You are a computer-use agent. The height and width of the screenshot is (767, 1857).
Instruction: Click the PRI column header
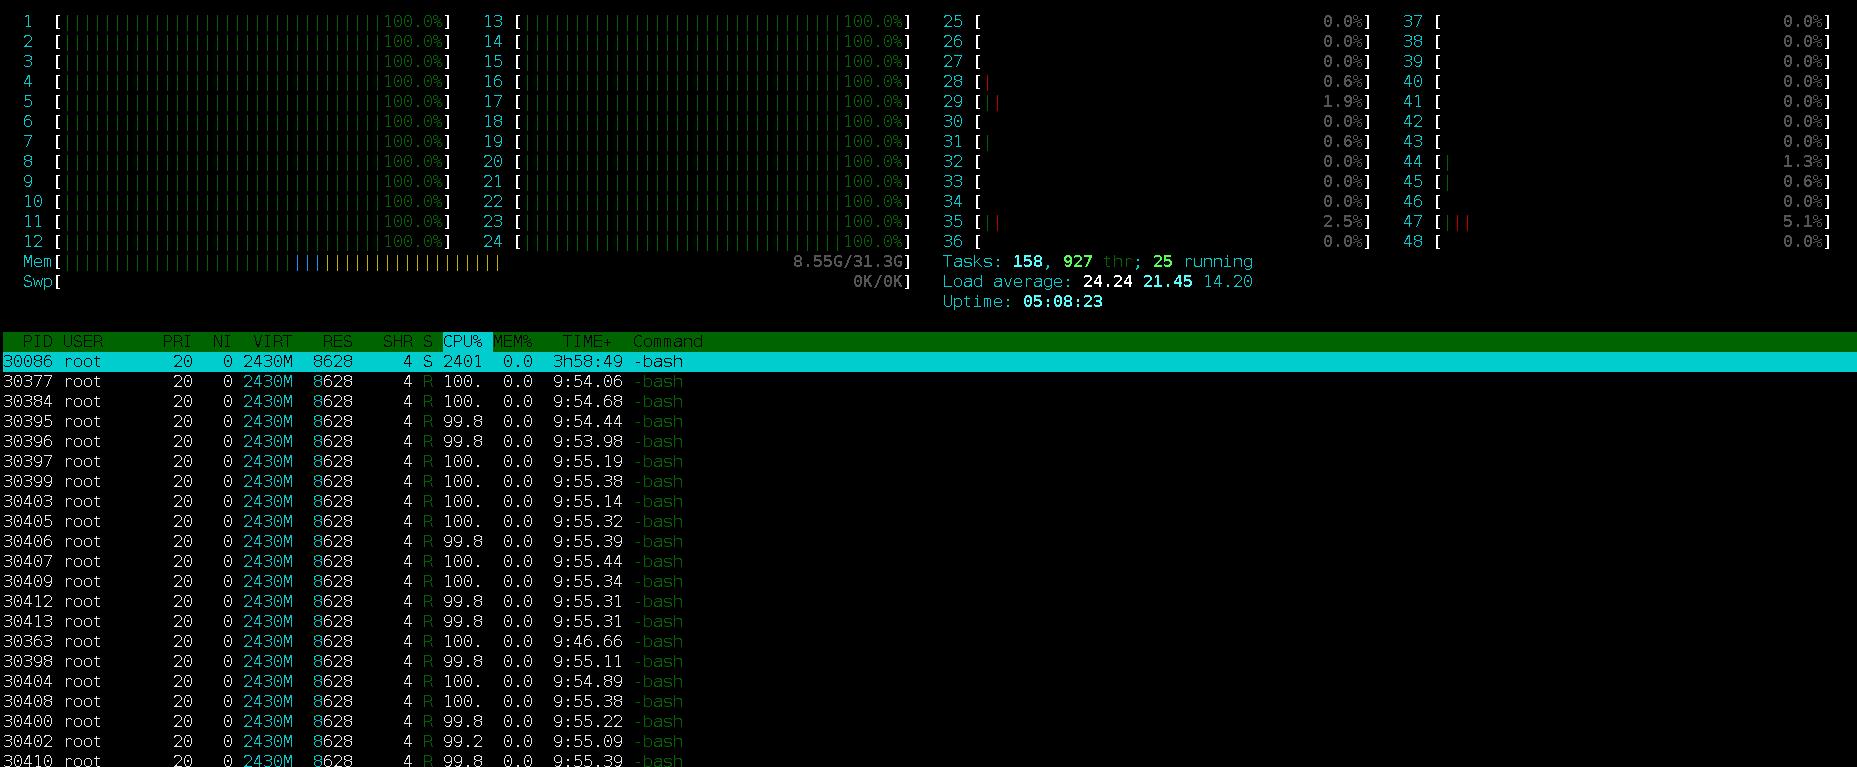[x=177, y=341]
